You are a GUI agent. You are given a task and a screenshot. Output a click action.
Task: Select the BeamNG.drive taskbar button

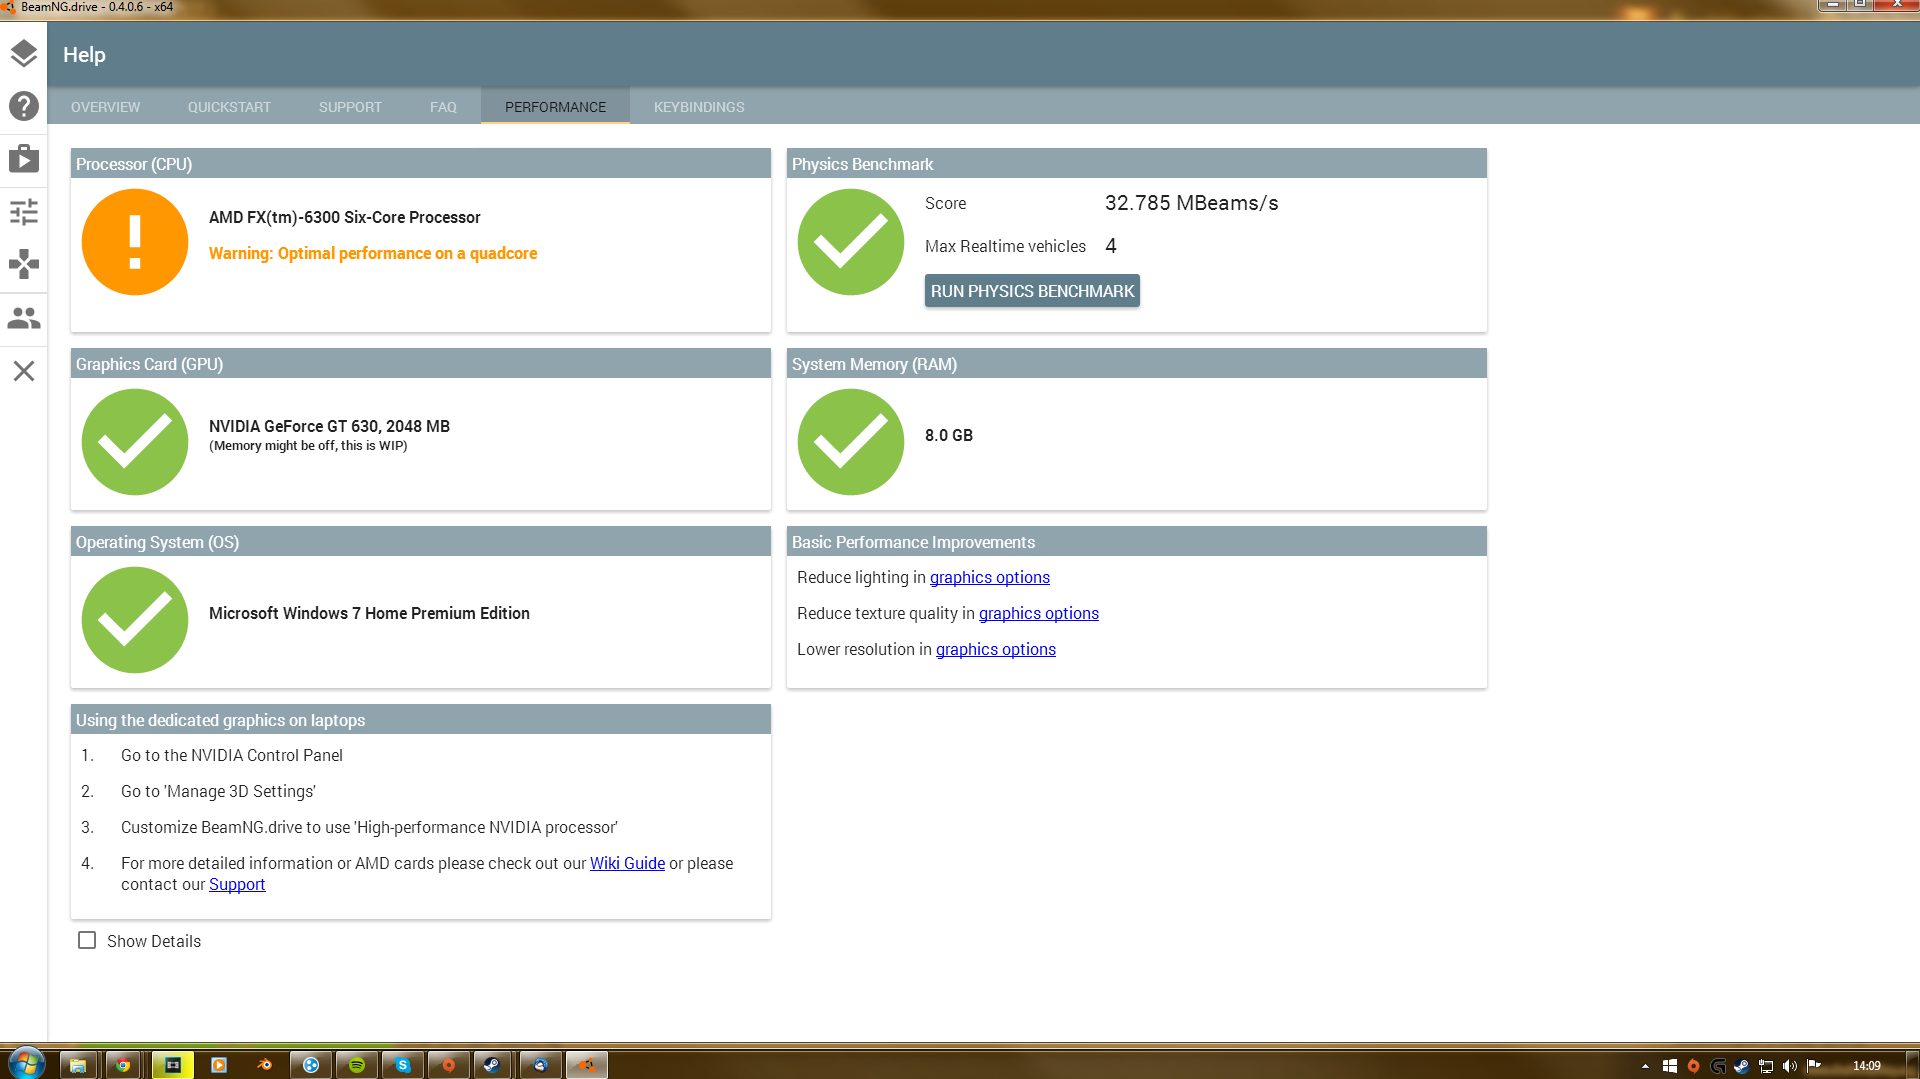coord(587,1065)
